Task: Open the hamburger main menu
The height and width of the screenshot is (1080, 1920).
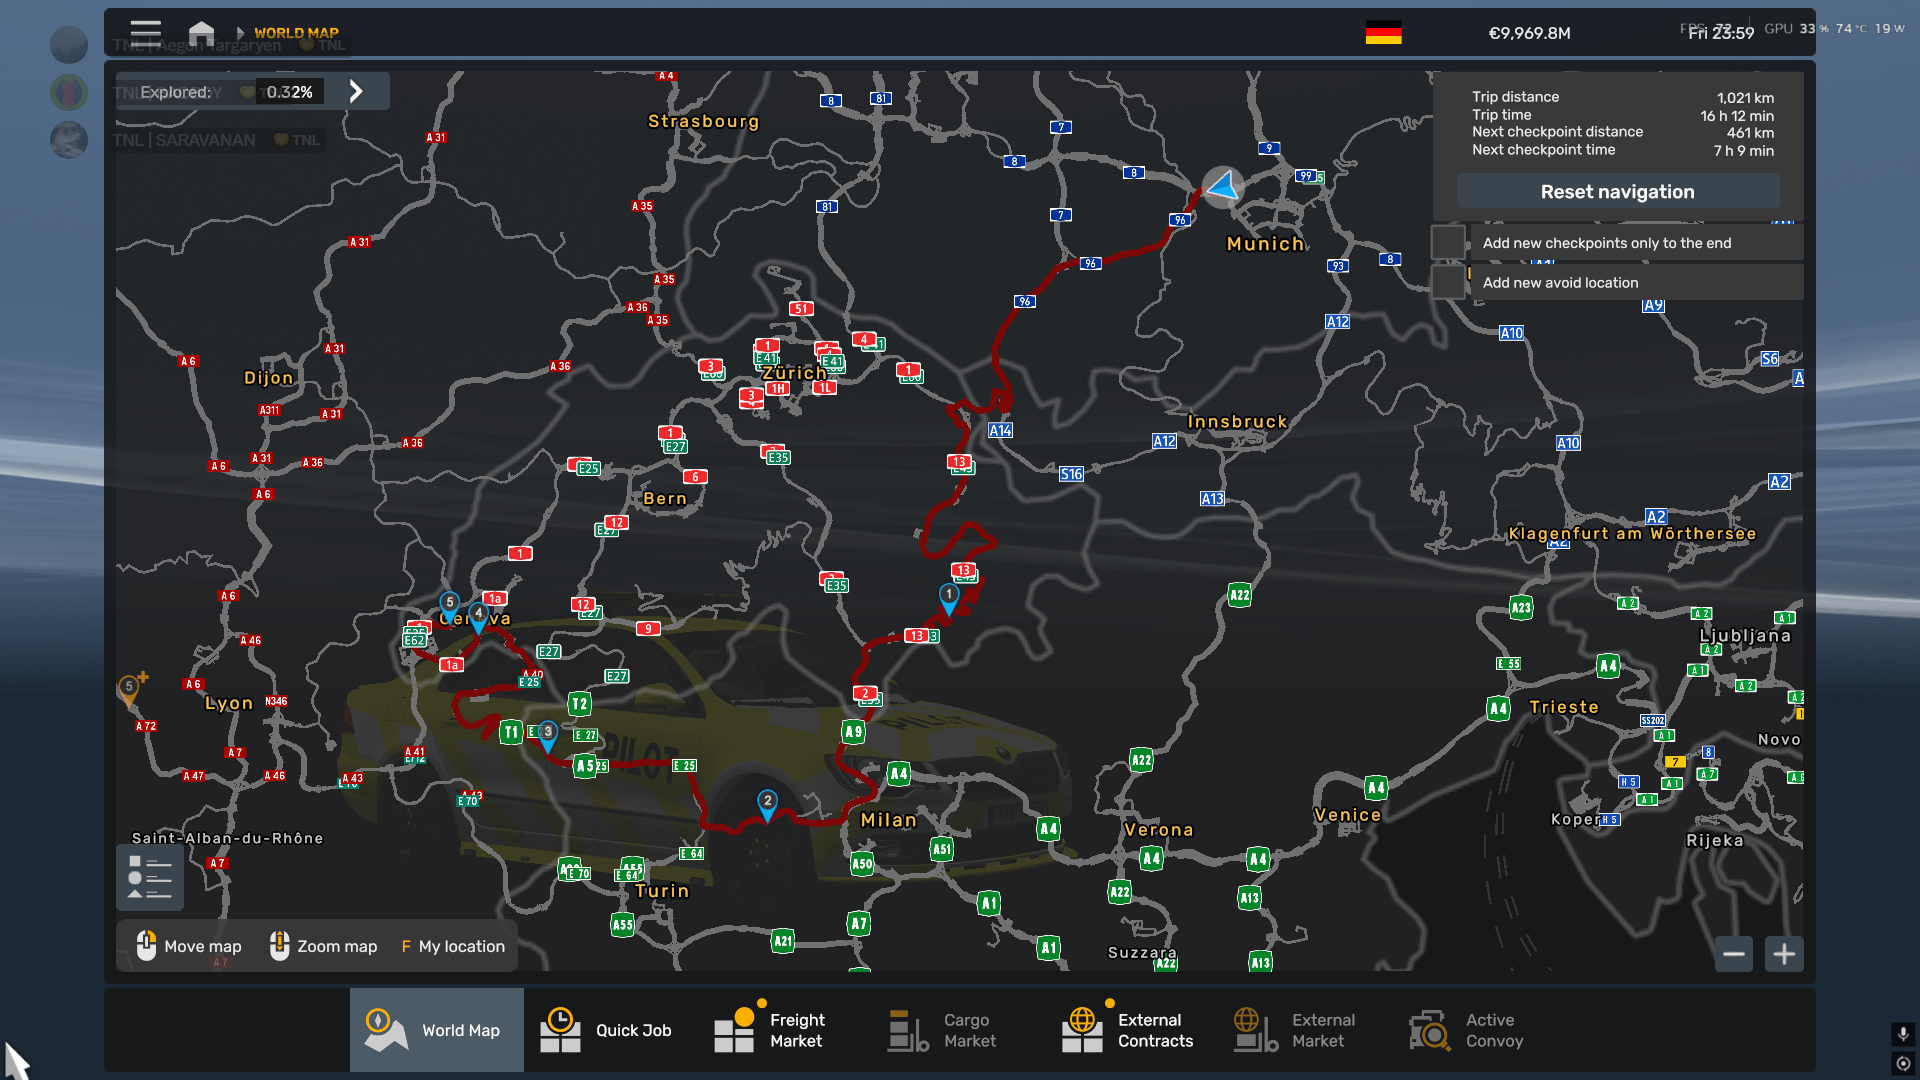Action: tap(146, 32)
